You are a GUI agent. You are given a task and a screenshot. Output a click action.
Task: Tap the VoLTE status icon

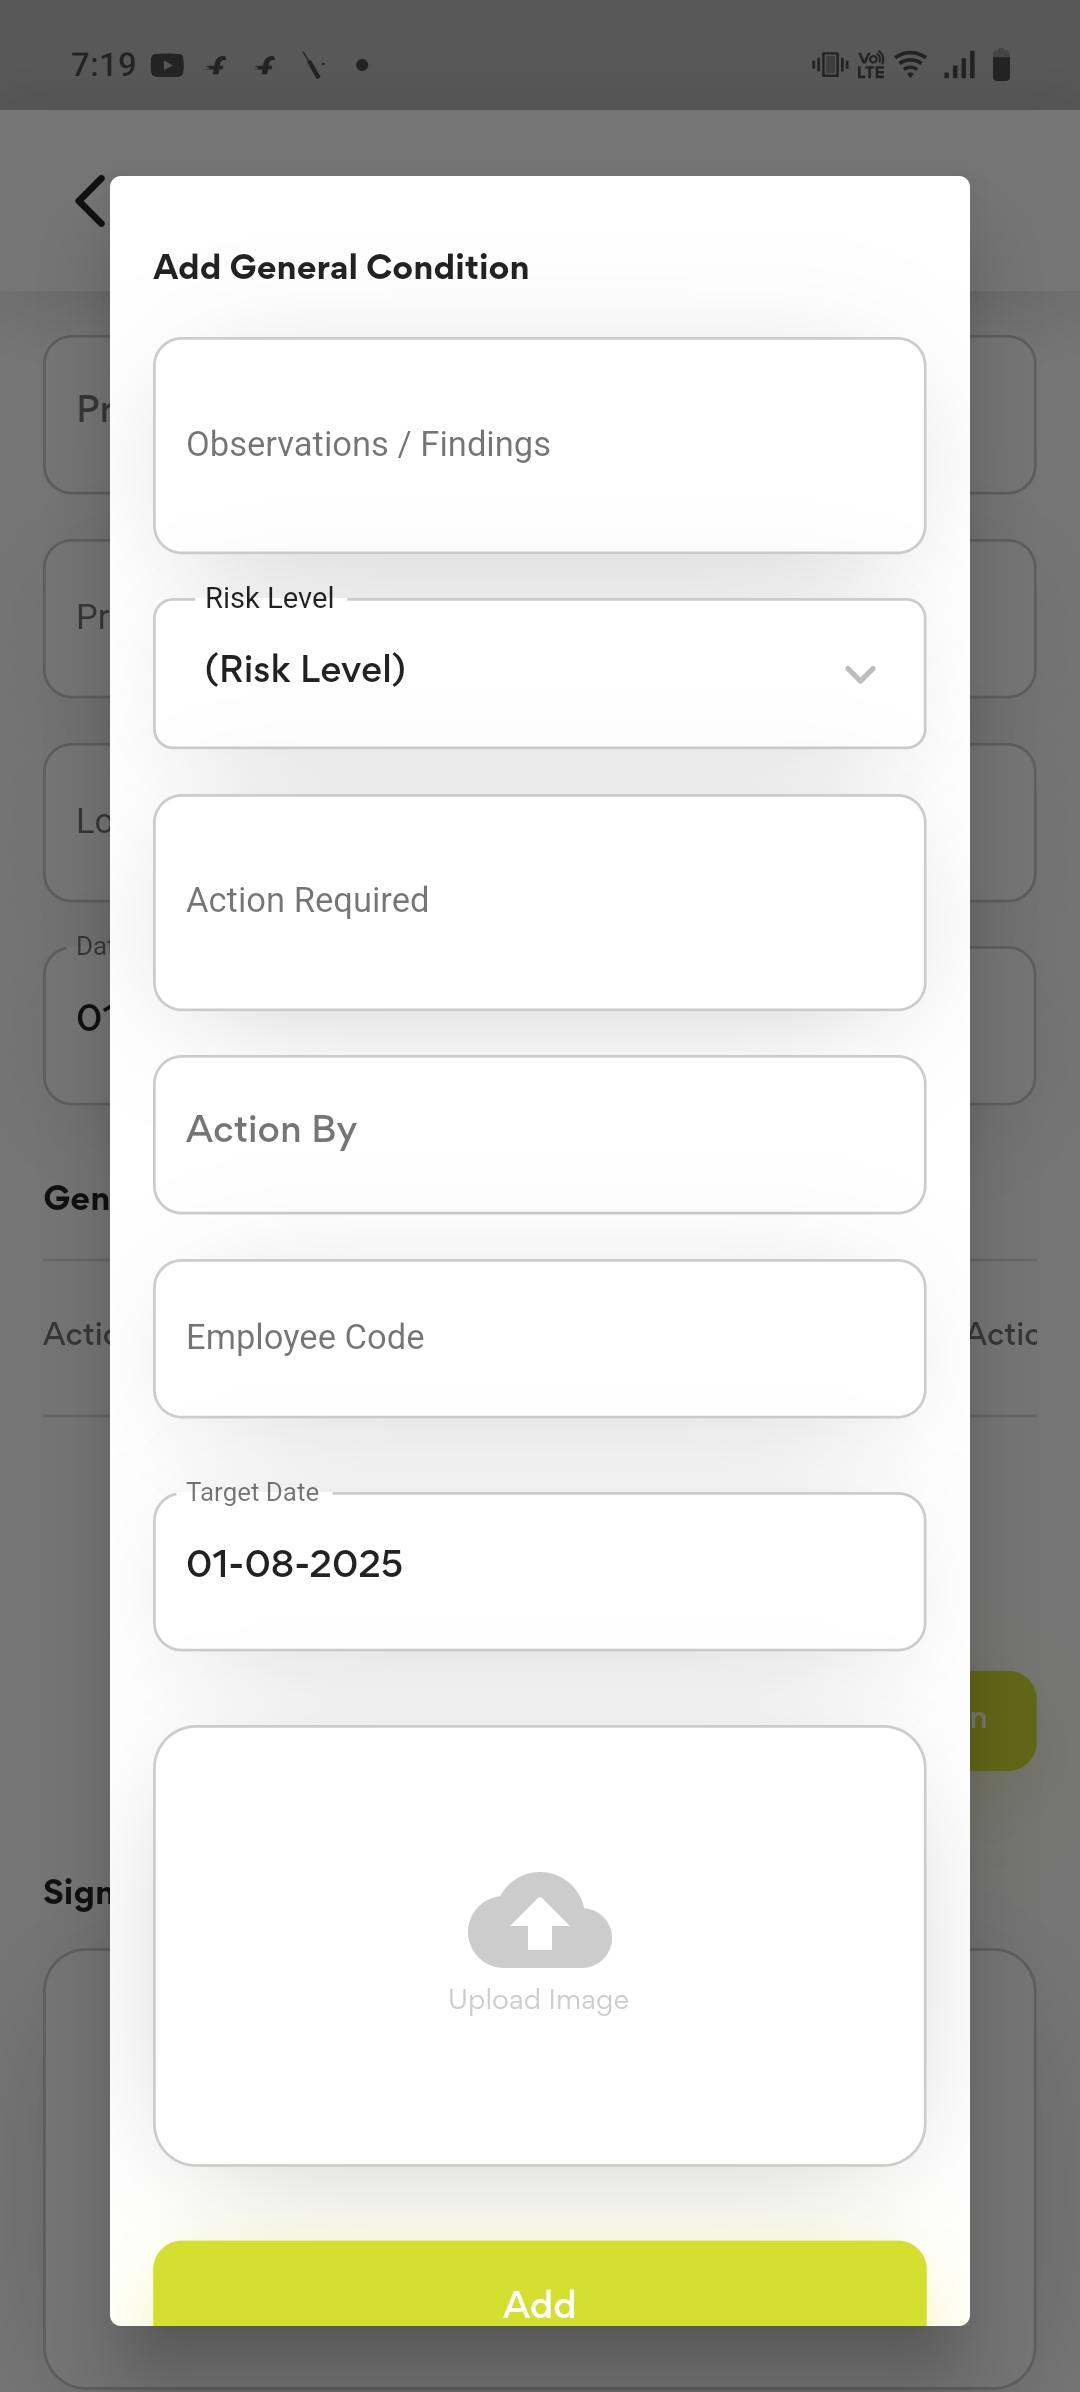(x=871, y=66)
